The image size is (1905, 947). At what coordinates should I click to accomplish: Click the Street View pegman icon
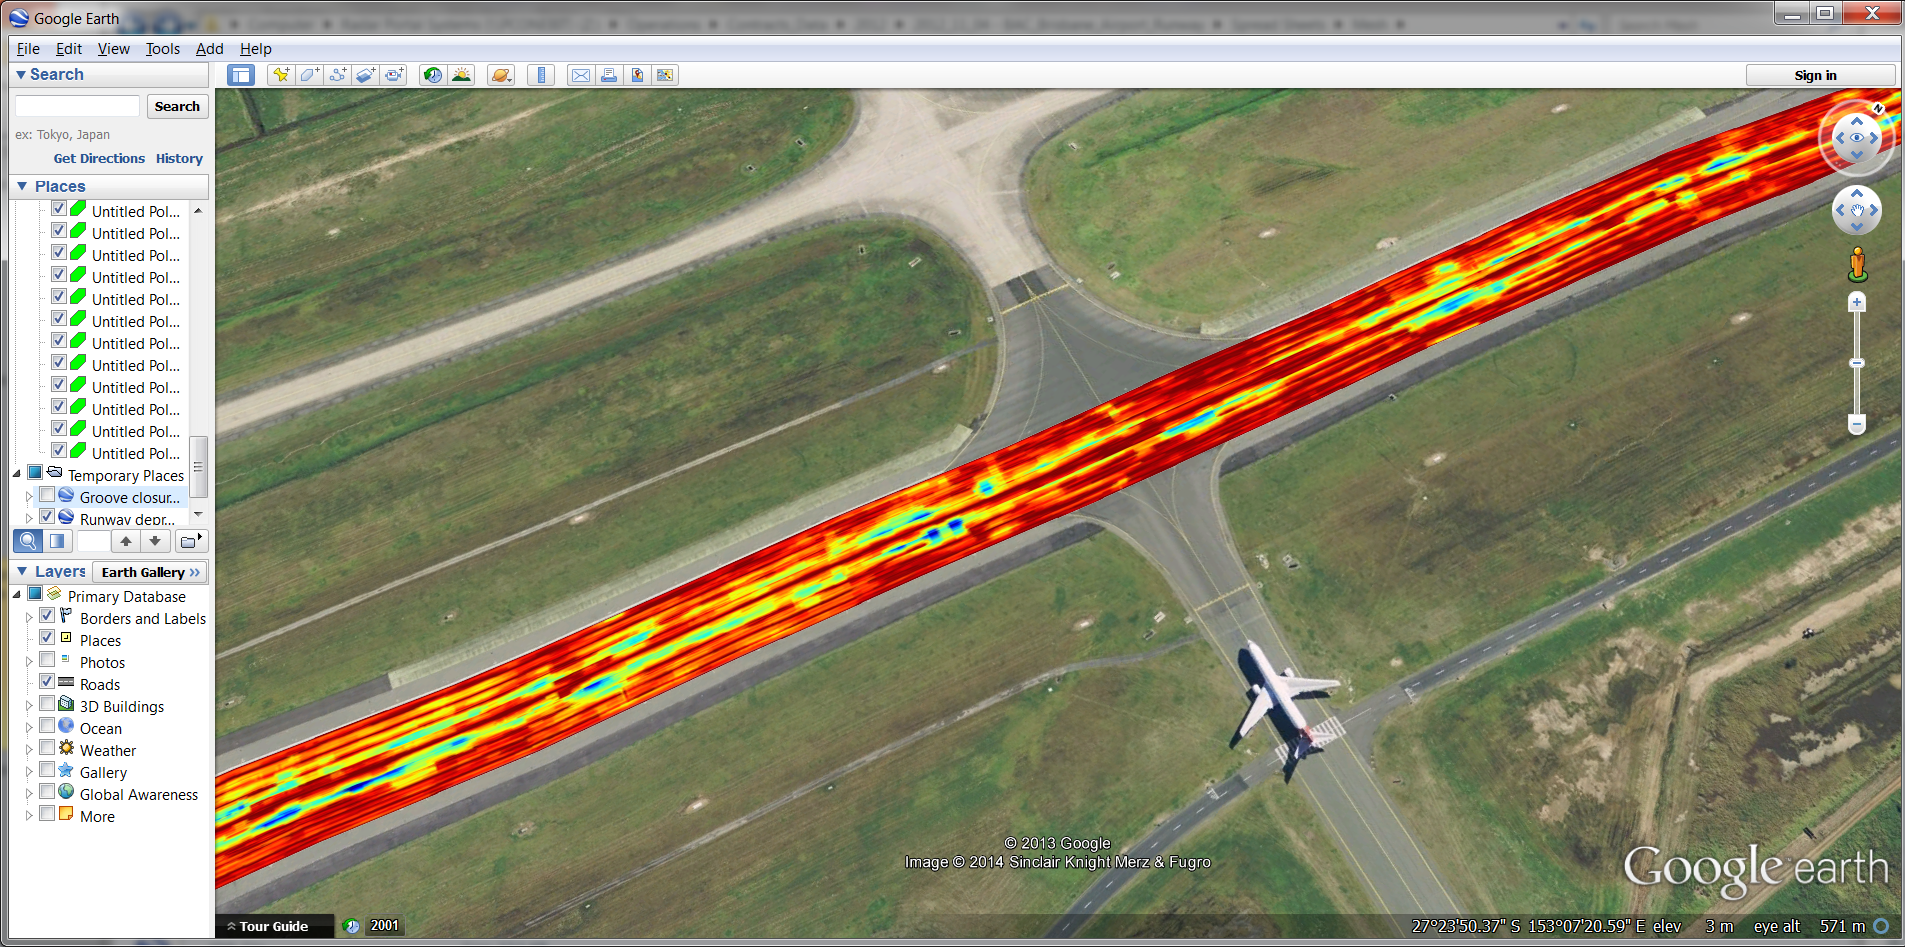pos(1857,264)
